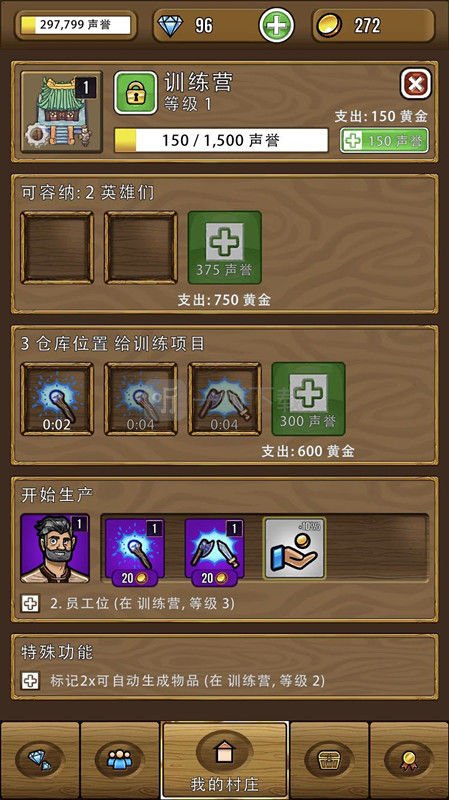Image resolution: width=449 pixels, height=800 pixels.
Task: Produce the axe and sword training item
Action: click(214, 552)
